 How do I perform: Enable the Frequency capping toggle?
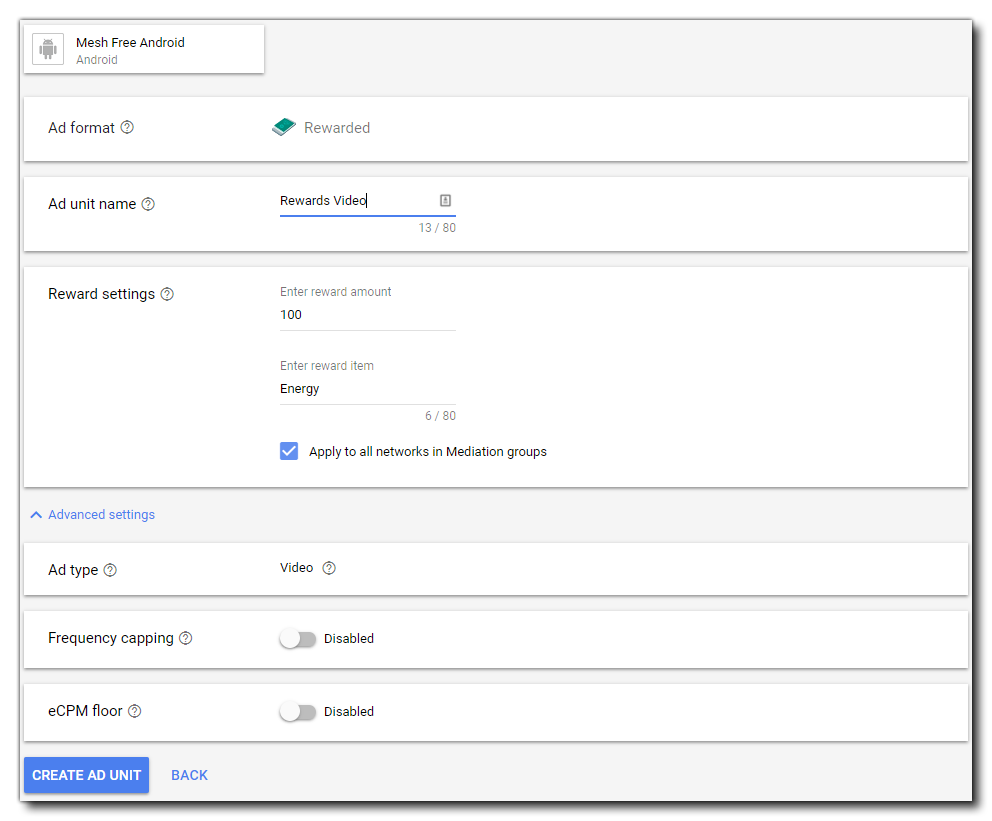tap(297, 639)
